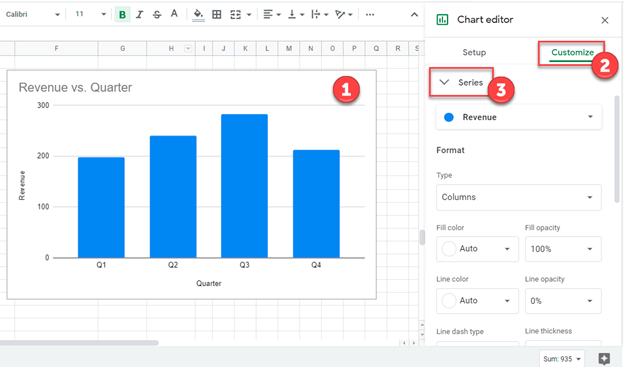Select the Q4 bar in the chart
The width and height of the screenshot is (624, 367).
pyautogui.click(x=316, y=204)
